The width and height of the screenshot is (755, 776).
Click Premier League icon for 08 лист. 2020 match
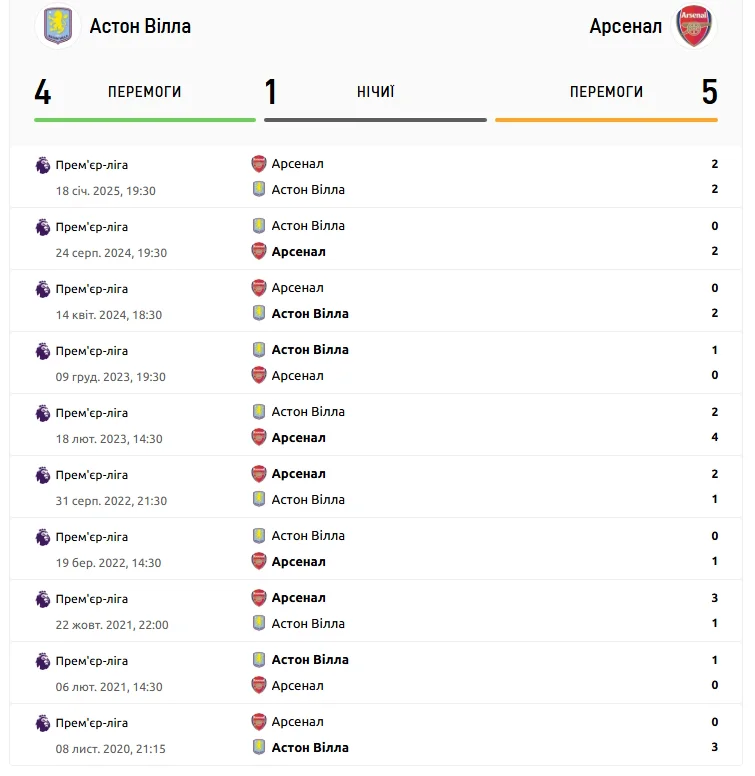(x=43, y=723)
